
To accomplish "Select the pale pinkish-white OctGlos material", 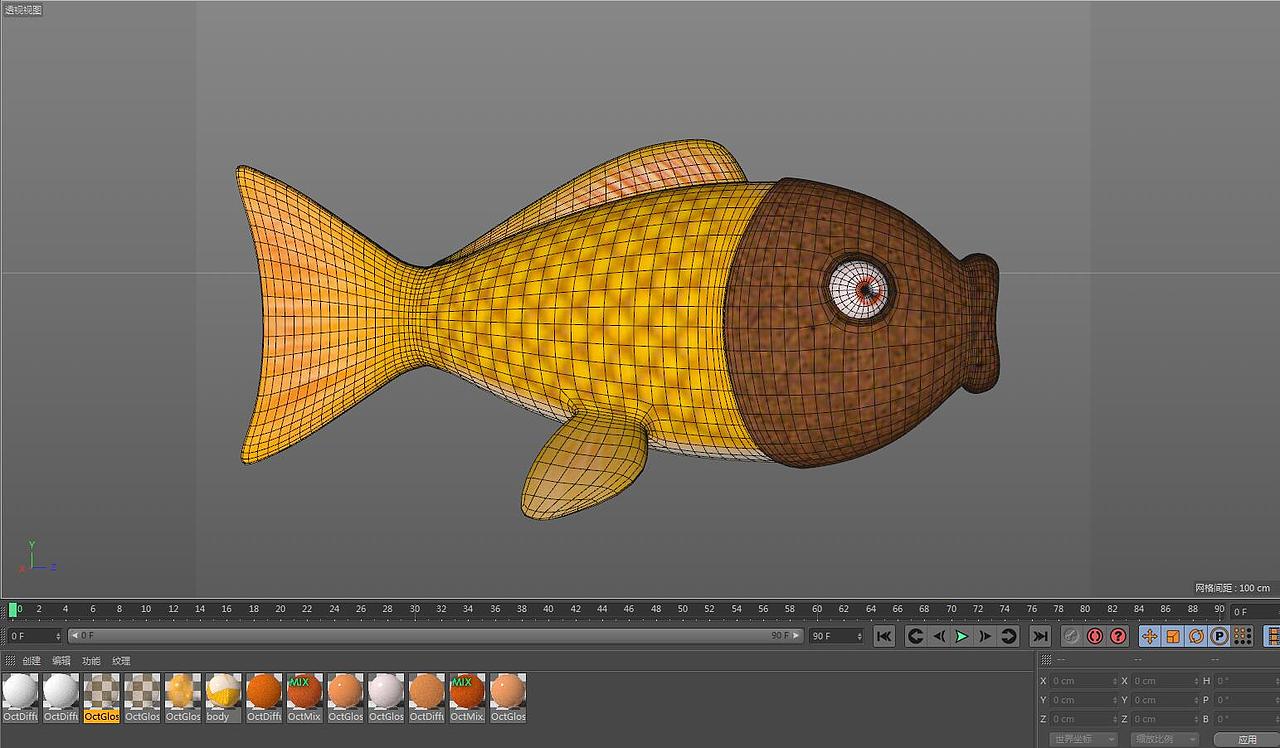I will point(386,697).
